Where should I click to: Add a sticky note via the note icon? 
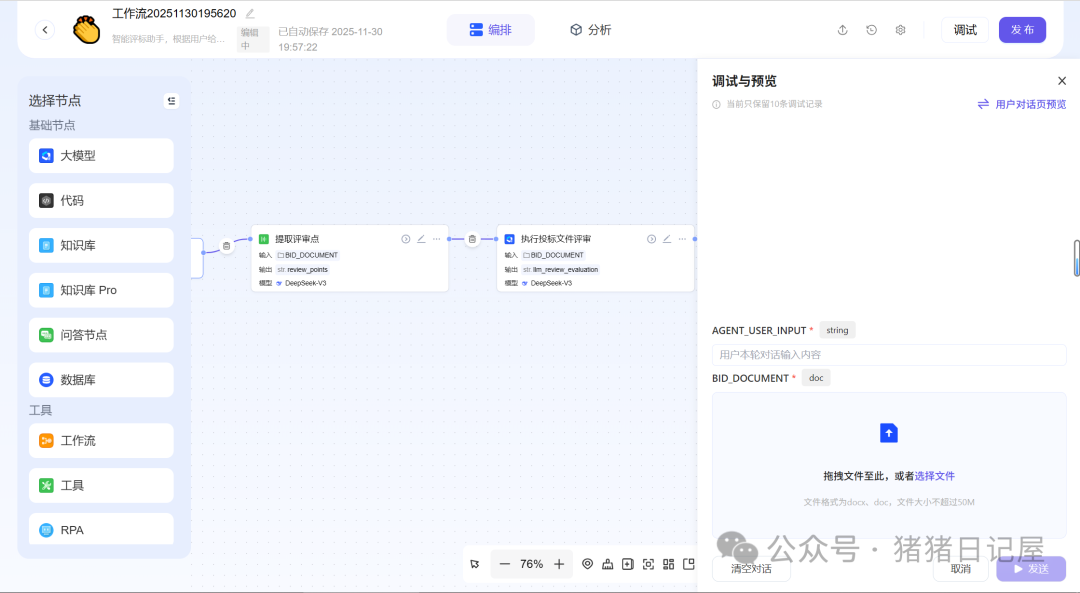[x=628, y=563]
